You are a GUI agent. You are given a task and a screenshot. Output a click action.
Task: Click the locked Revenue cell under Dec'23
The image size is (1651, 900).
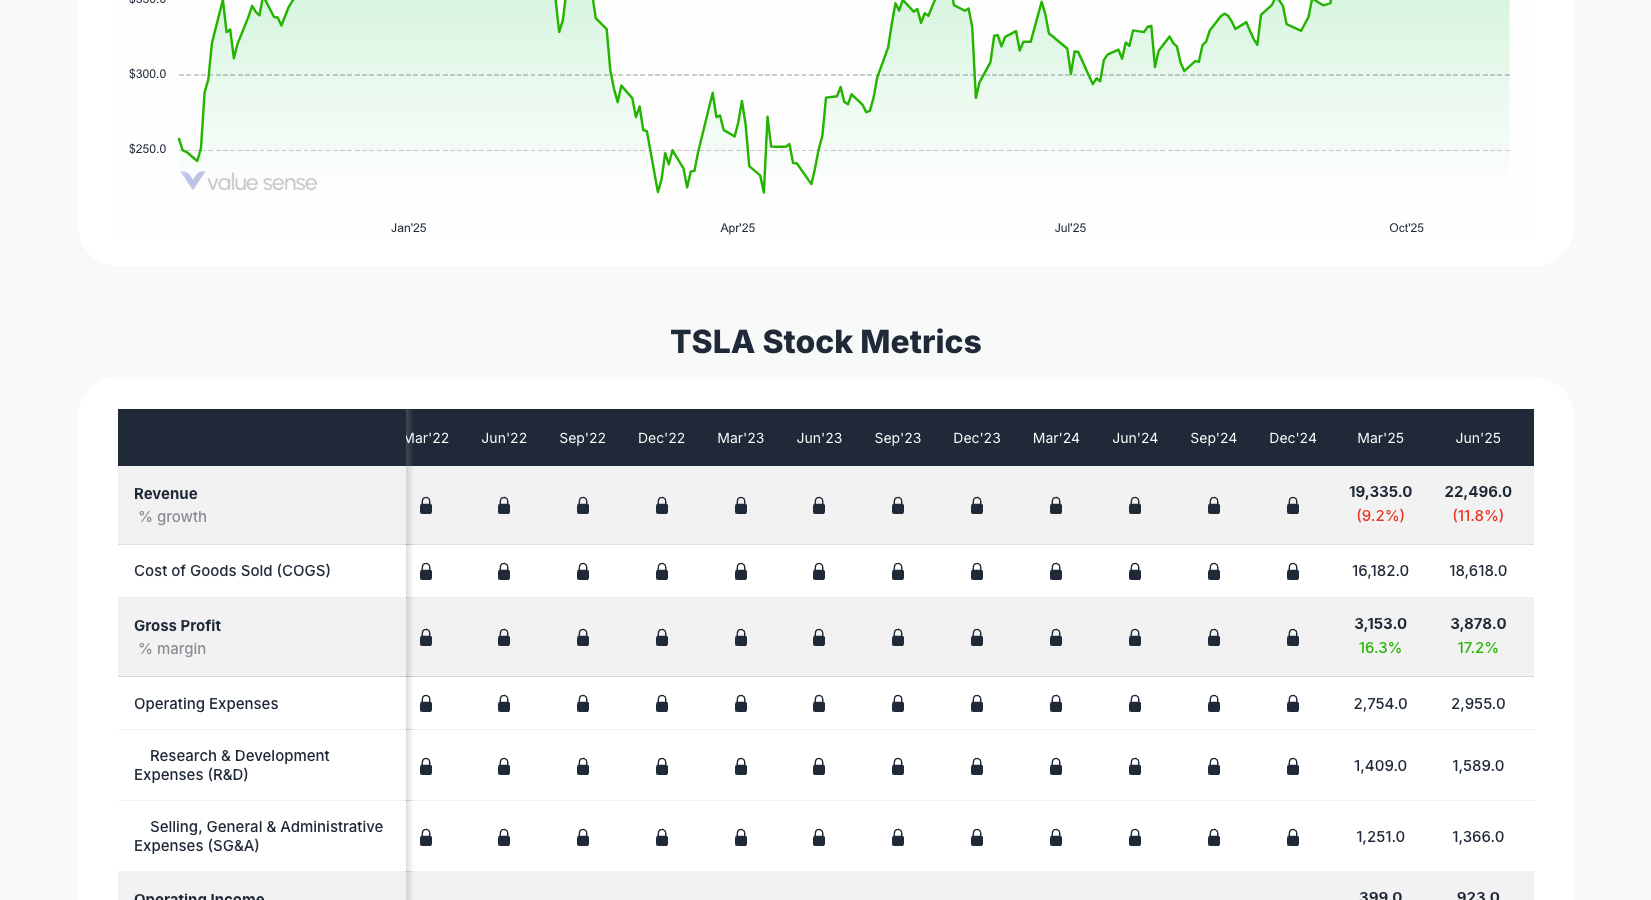[976, 506]
